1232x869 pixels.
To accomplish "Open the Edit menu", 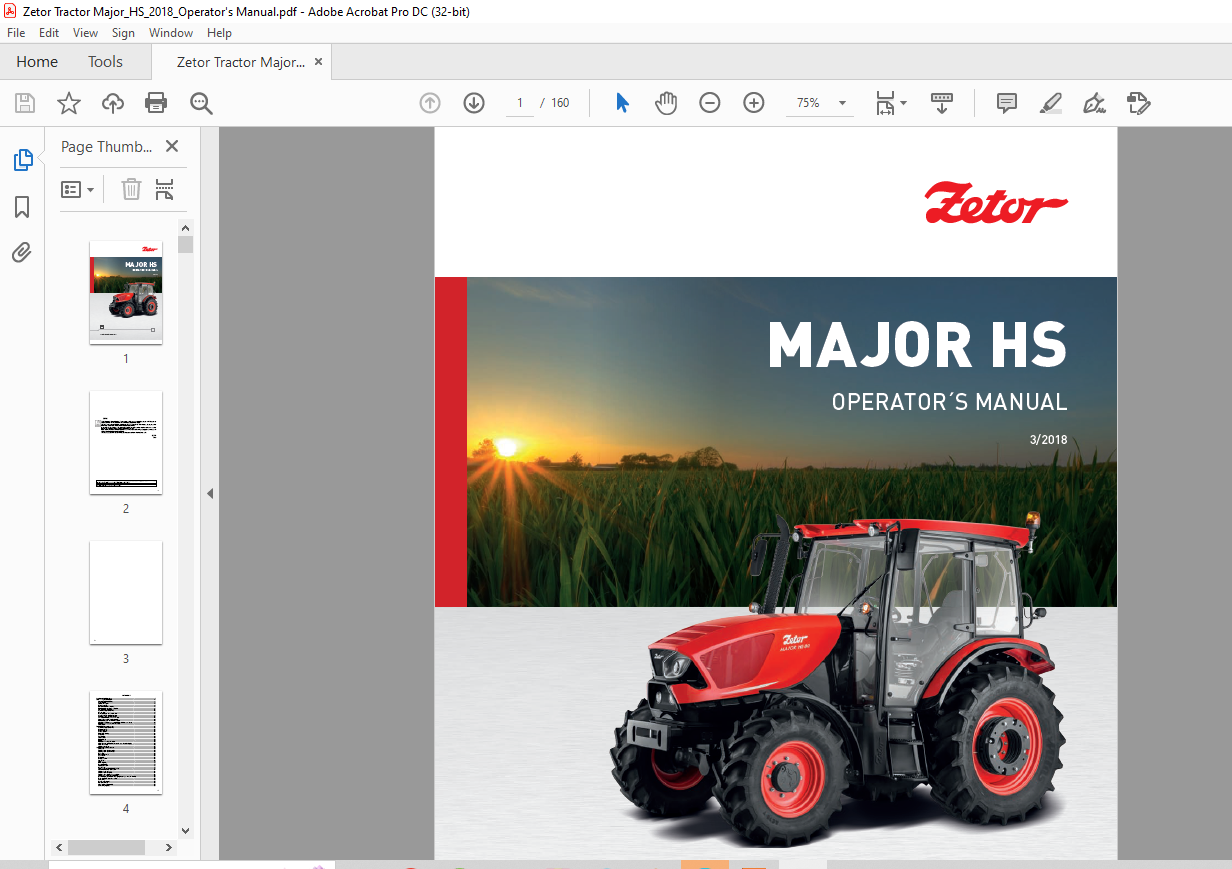I will [x=49, y=33].
